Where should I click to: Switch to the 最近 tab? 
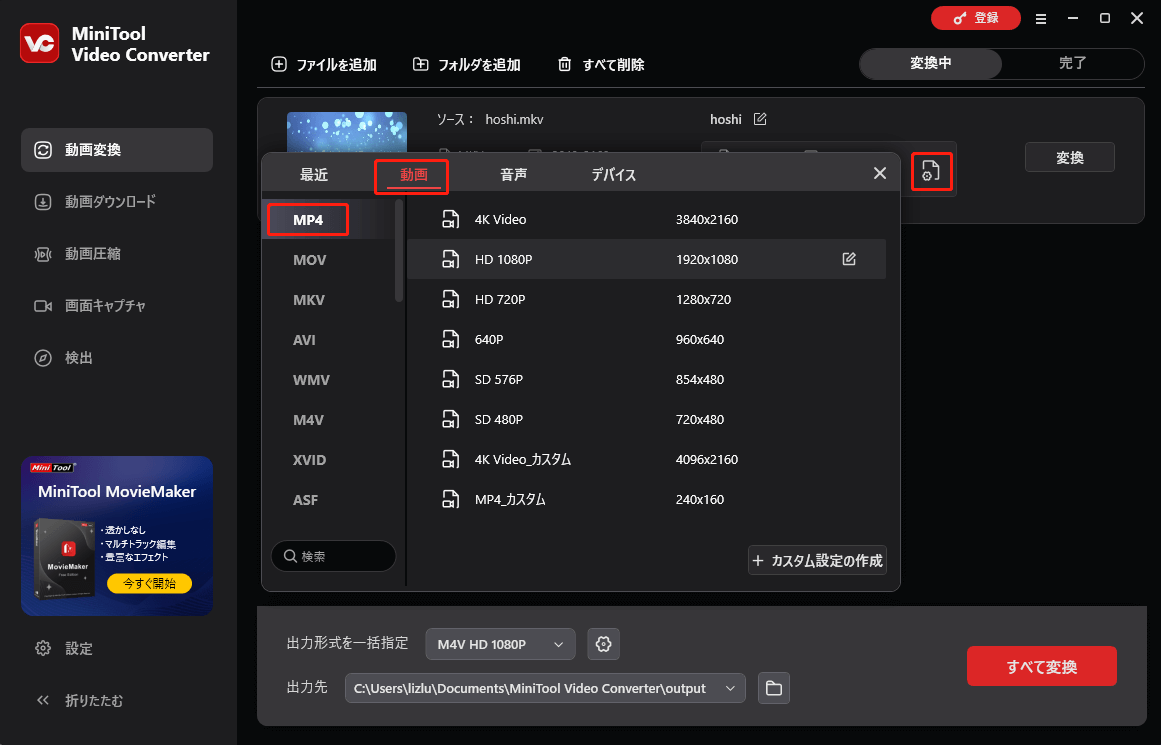click(314, 175)
